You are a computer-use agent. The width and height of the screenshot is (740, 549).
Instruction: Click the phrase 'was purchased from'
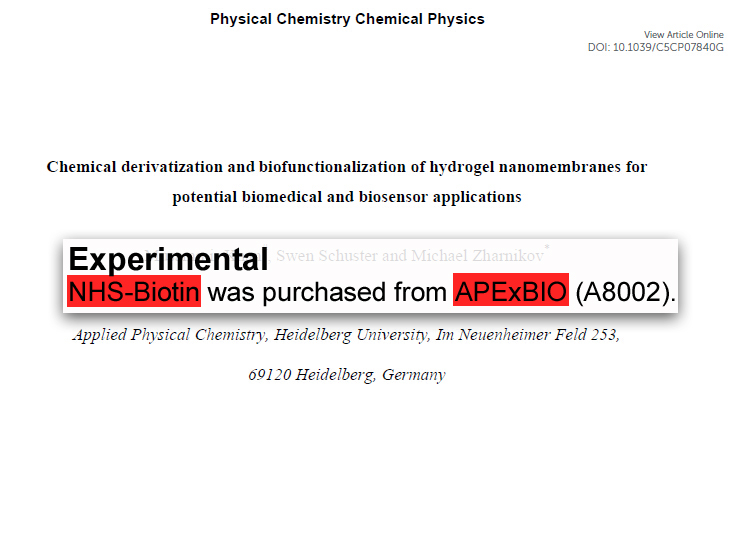(x=327, y=292)
